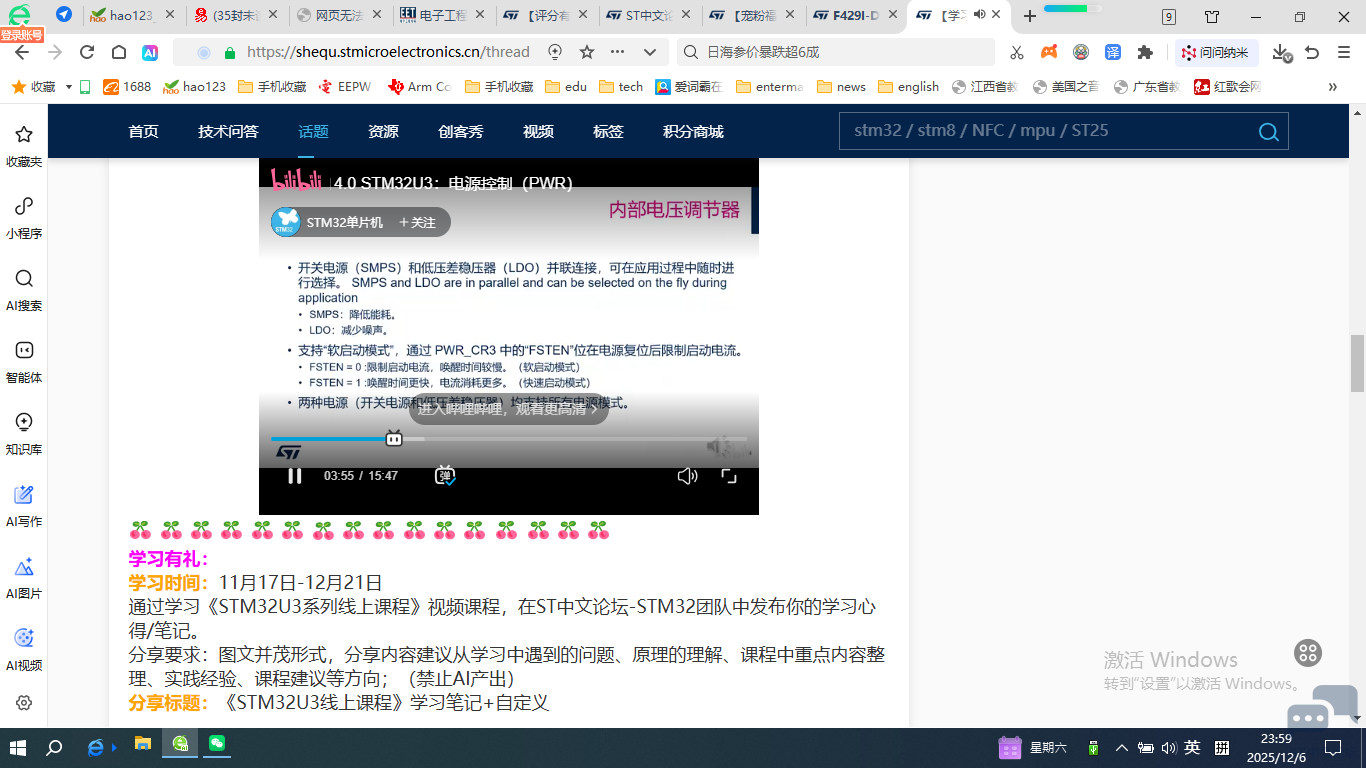1366x768 pixels.
Task: Open the 技术问答 nav item
Action: point(228,131)
